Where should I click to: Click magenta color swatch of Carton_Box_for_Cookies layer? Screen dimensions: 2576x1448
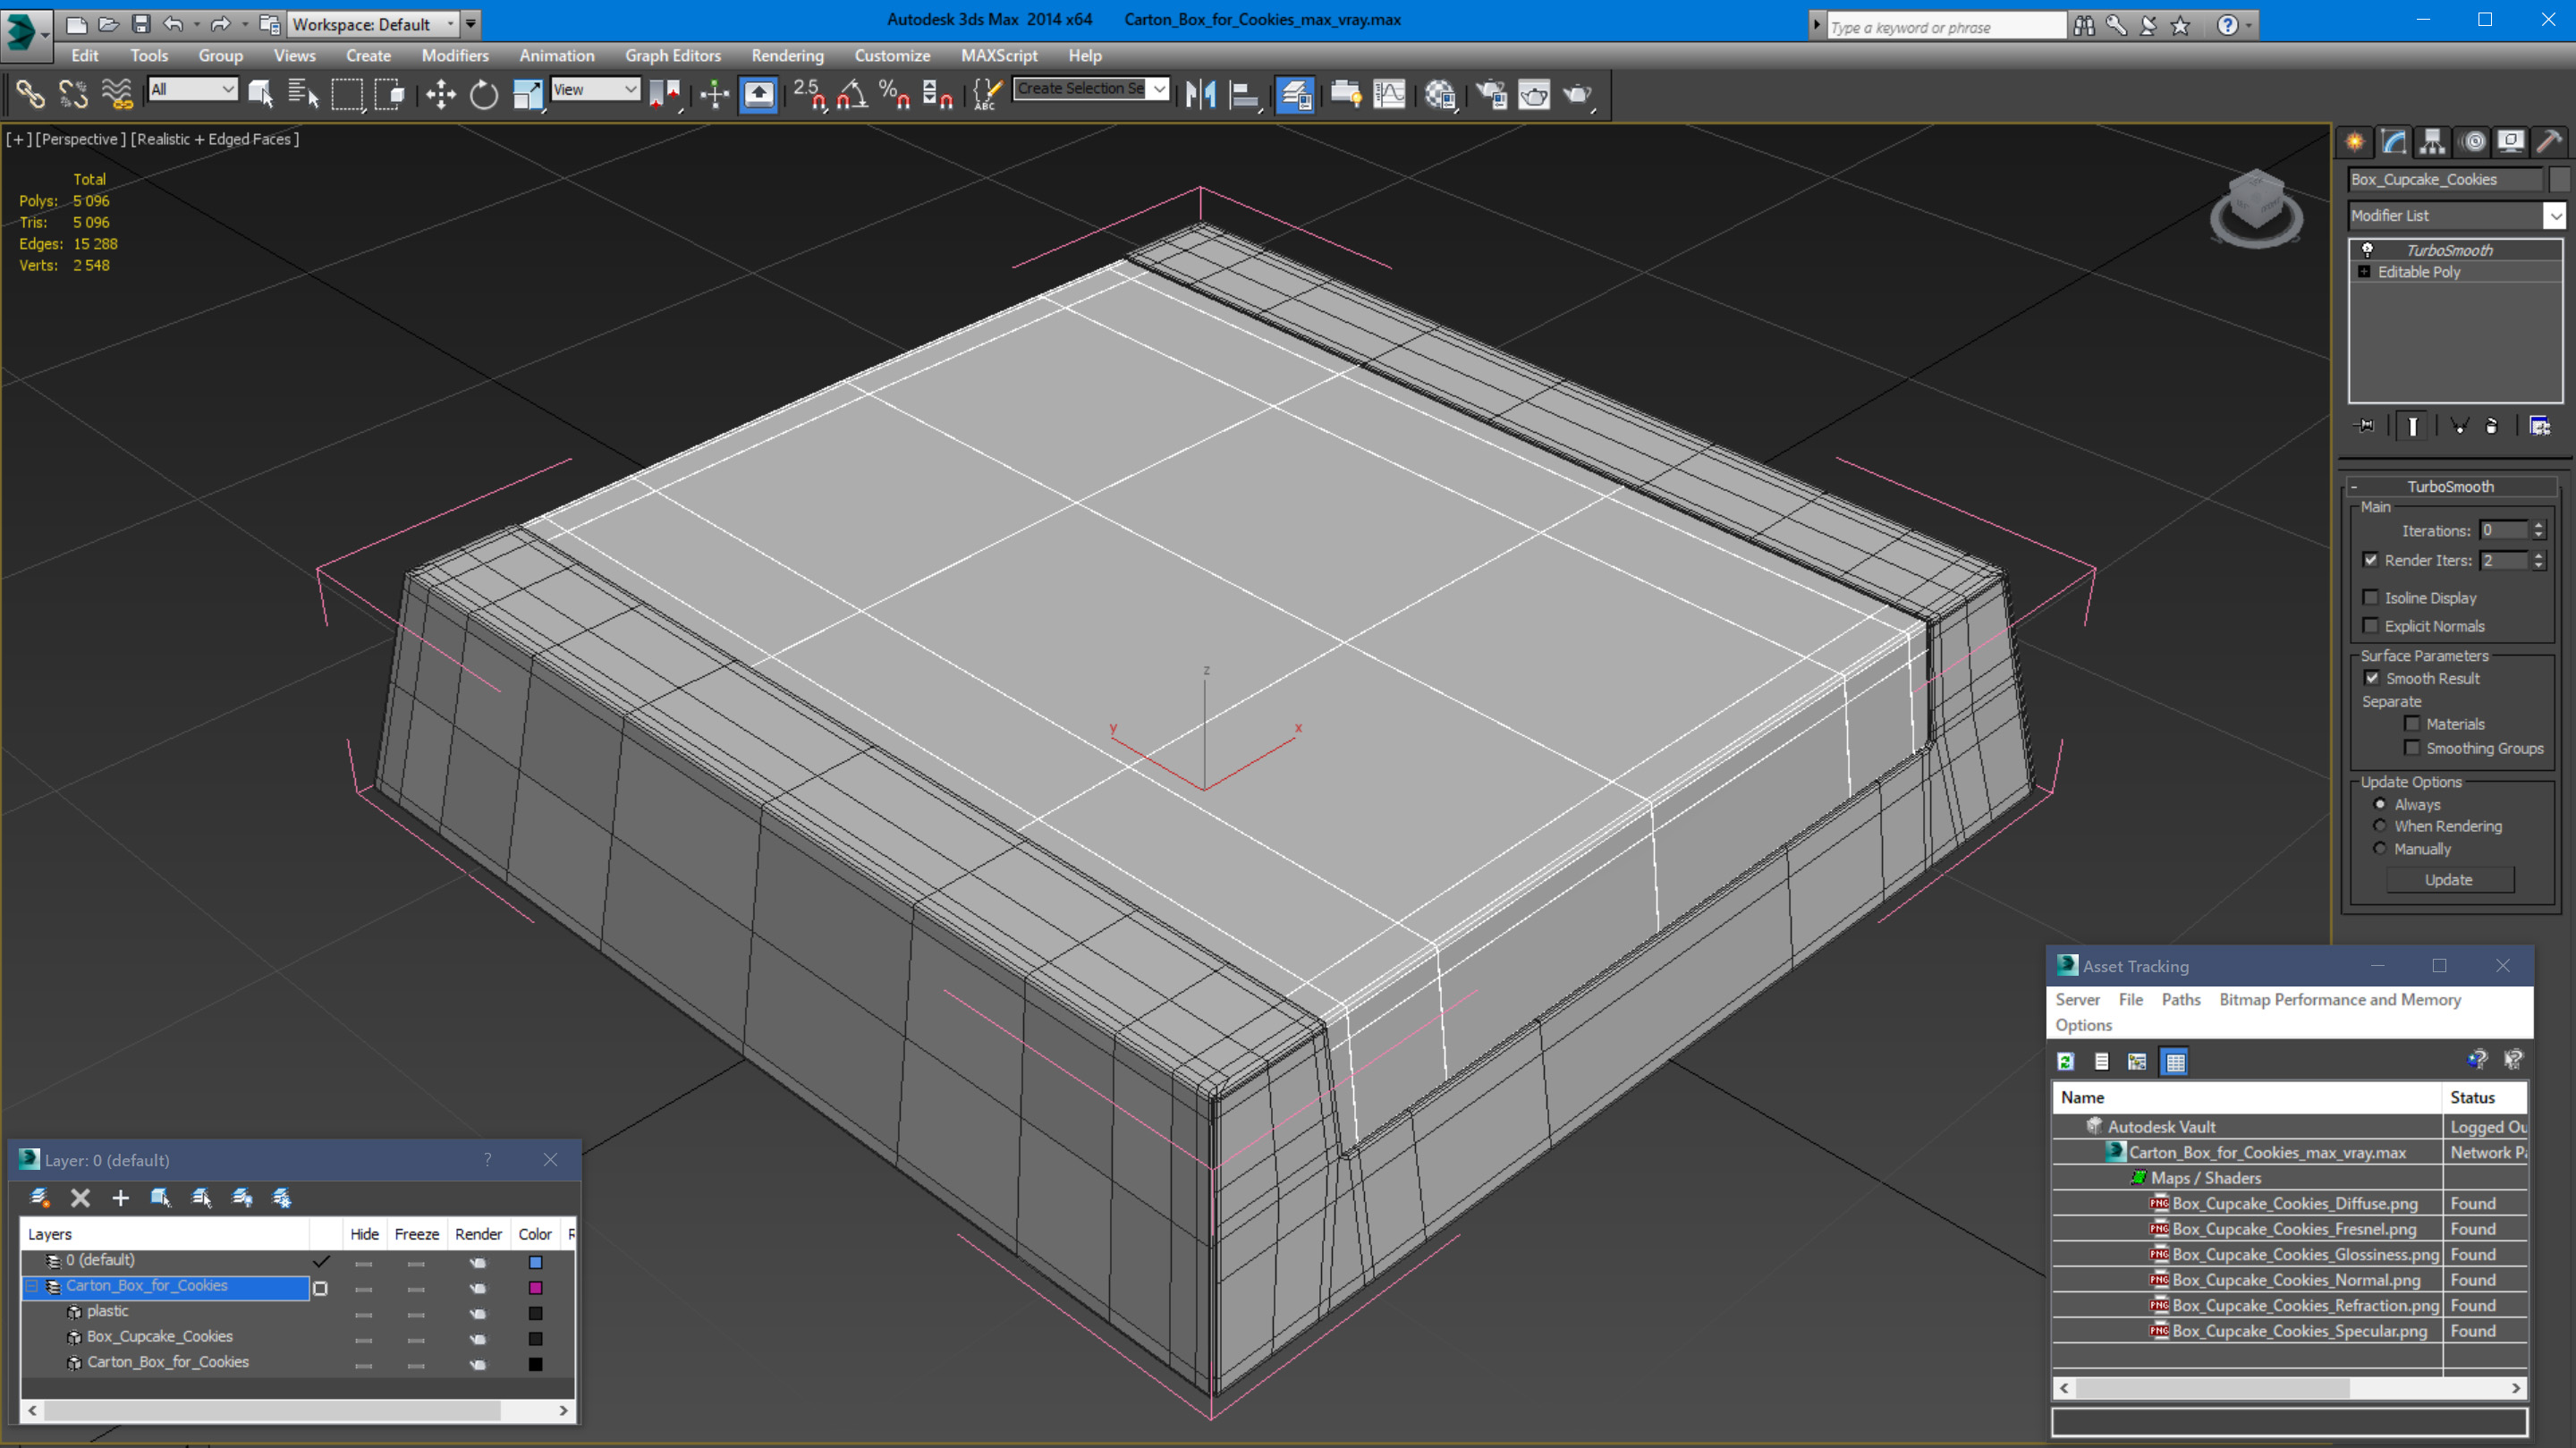[x=535, y=1287]
